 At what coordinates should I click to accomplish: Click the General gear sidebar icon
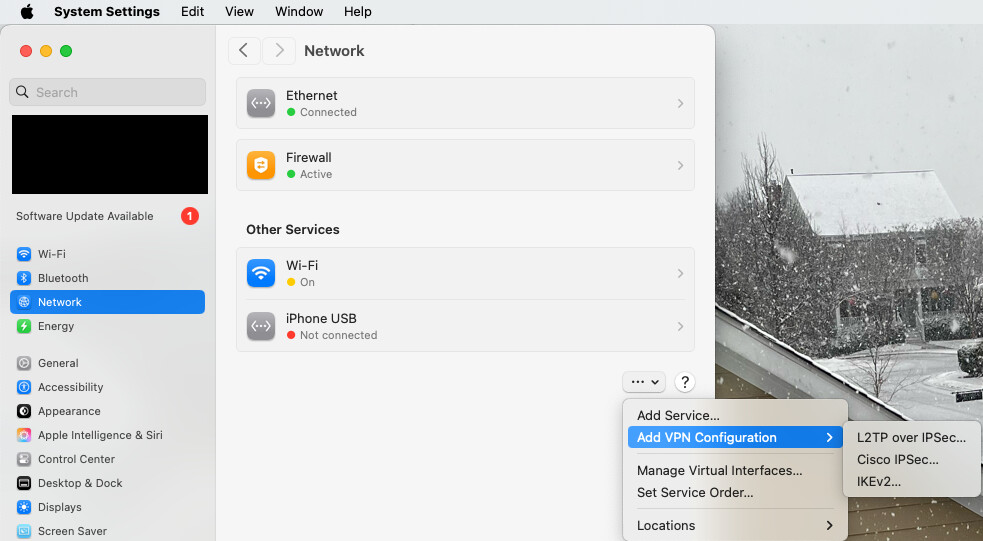(24, 363)
